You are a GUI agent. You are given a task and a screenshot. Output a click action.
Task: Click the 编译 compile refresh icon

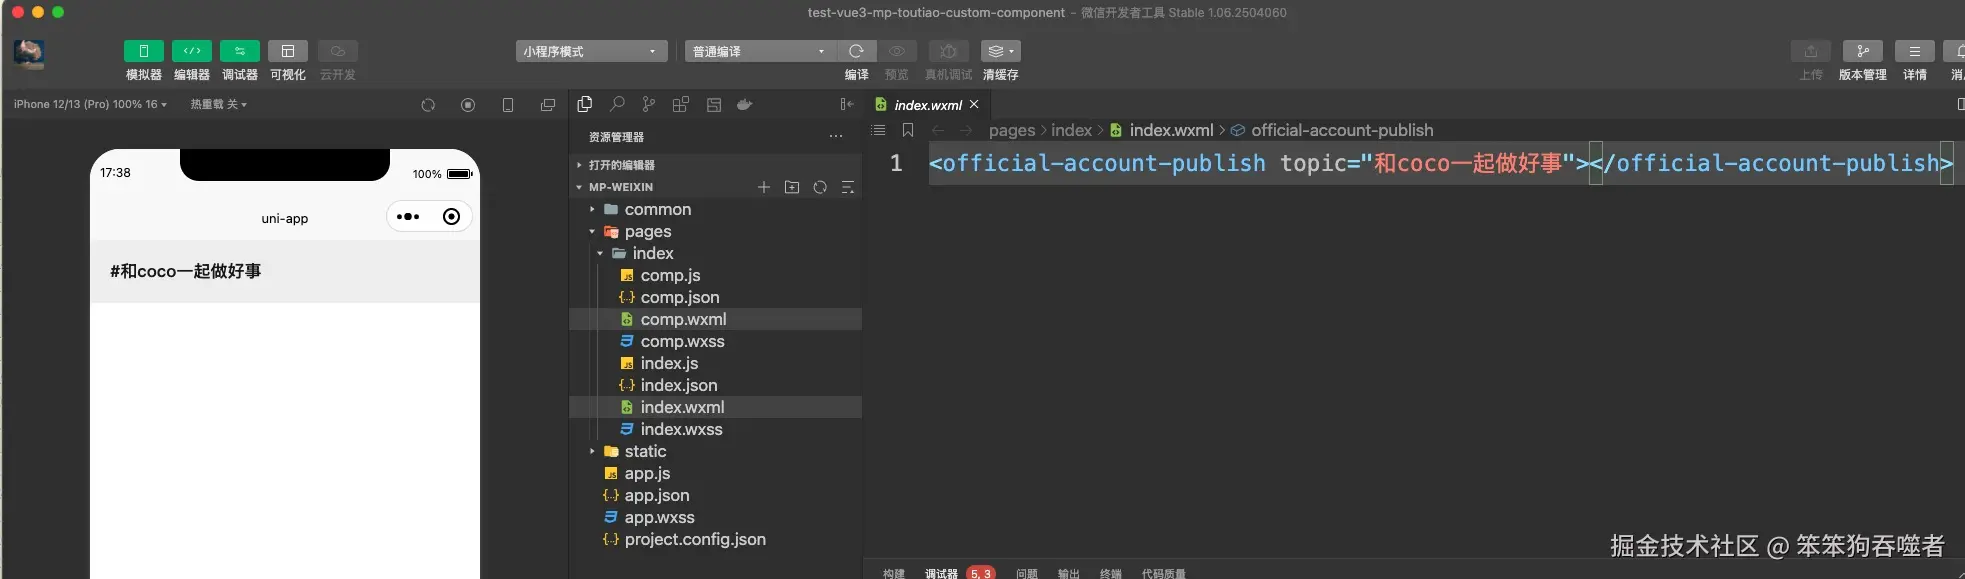(x=856, y=51)
